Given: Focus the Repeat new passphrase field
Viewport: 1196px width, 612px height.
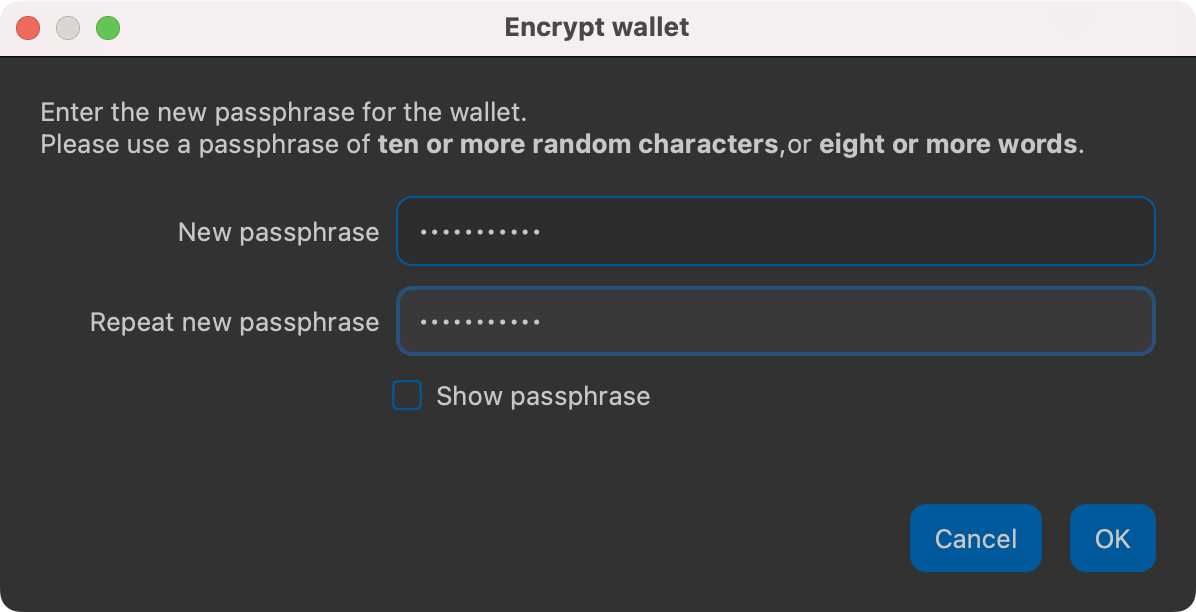Looking at the screenshot, I should tap(775, 321).
